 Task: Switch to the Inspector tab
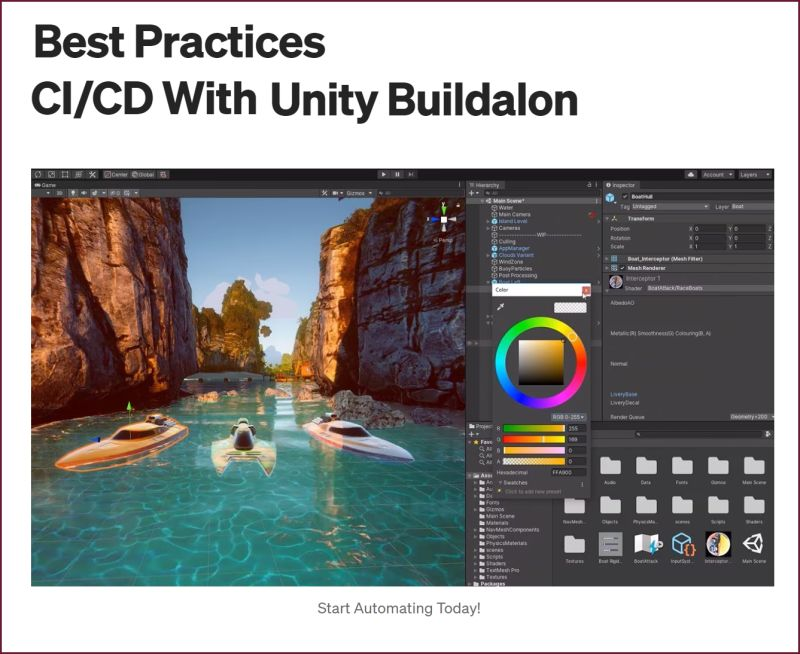620,185
